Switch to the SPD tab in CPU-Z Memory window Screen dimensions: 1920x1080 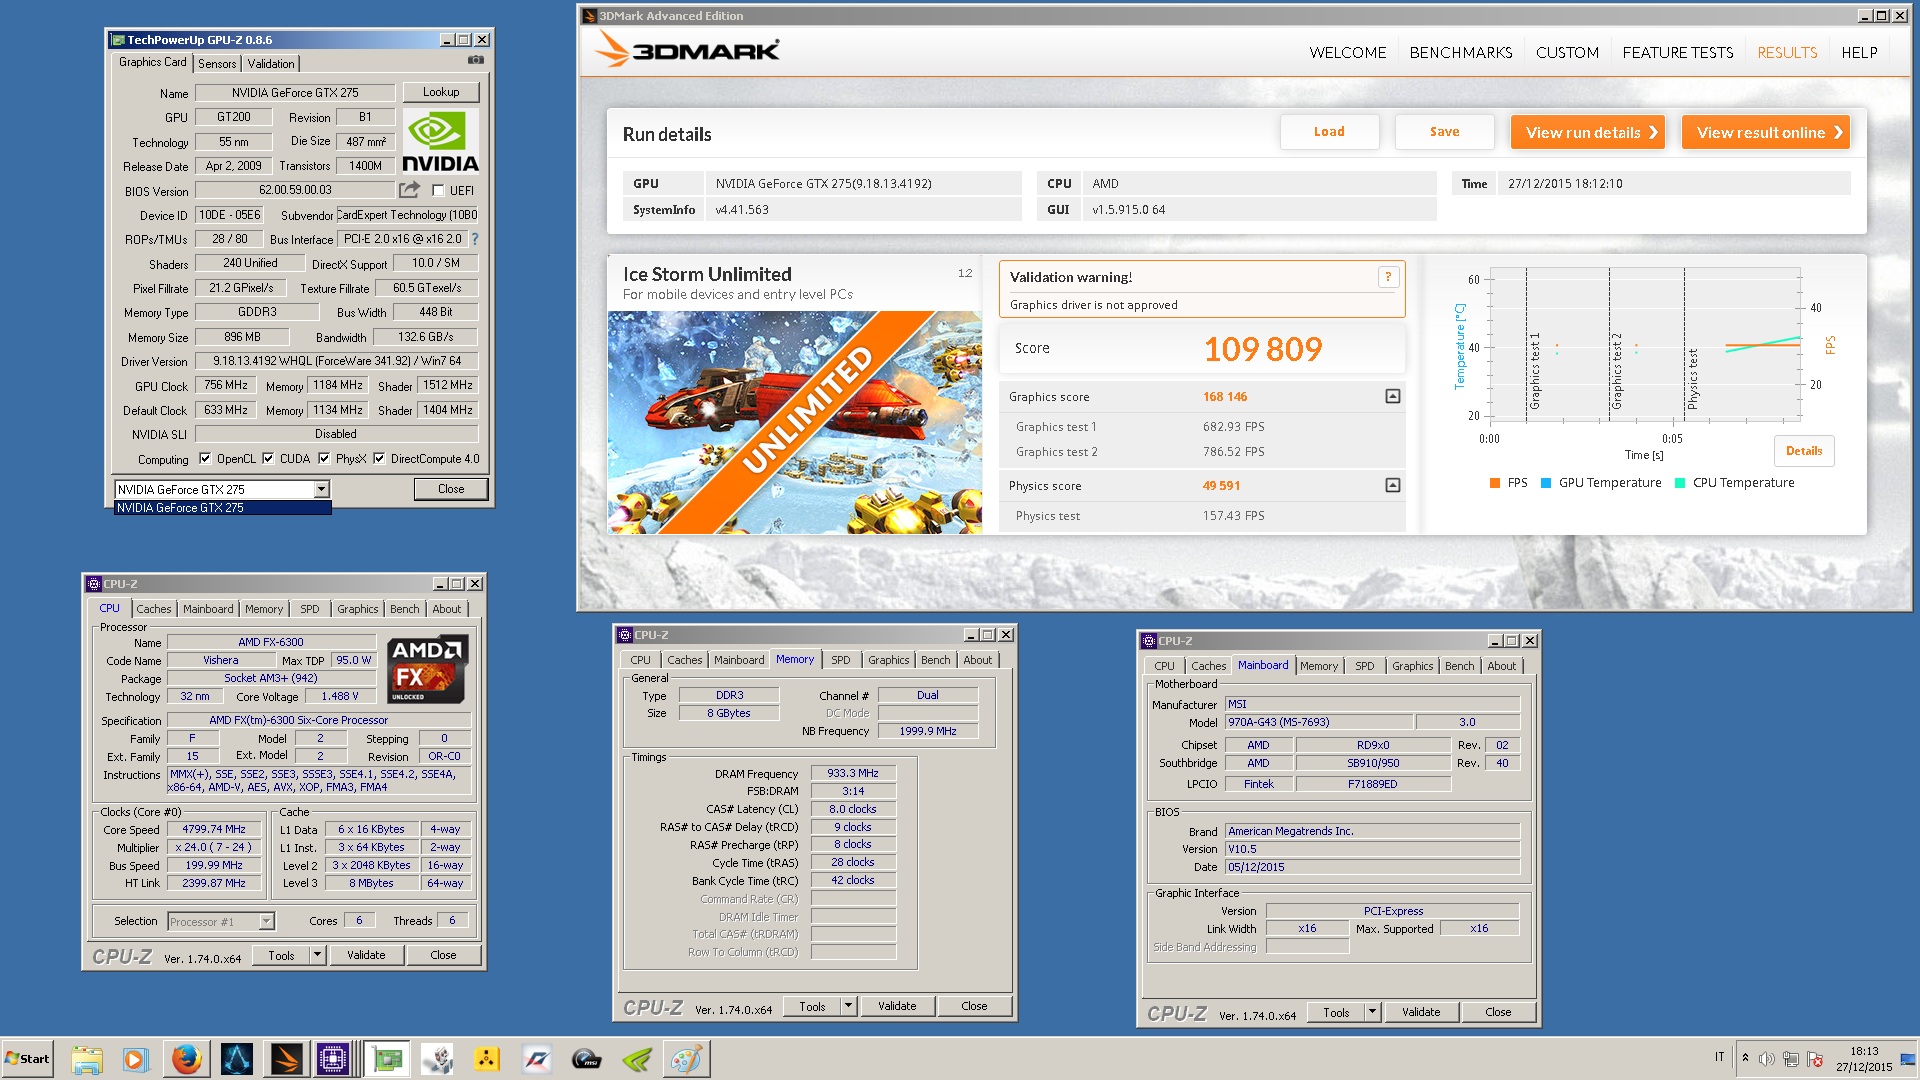pos(841,660)
